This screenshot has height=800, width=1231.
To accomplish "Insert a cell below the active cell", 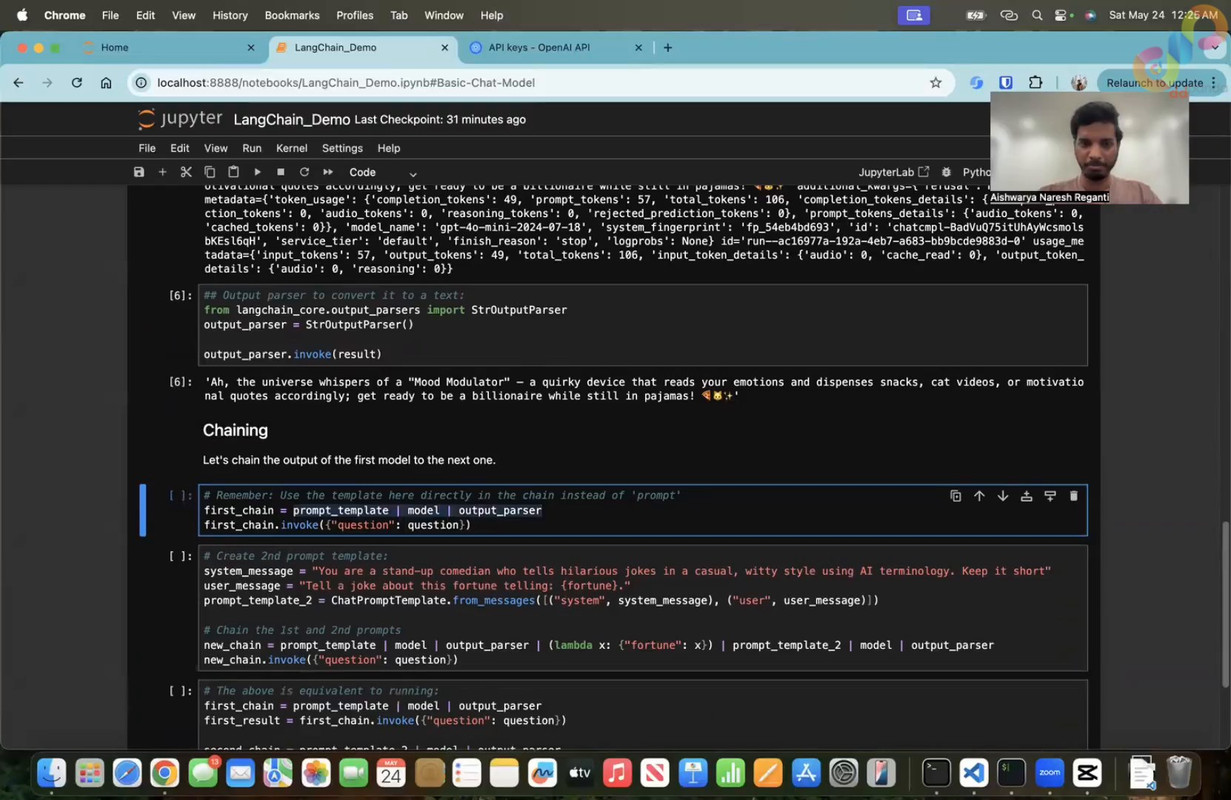I will [1050, 496].
